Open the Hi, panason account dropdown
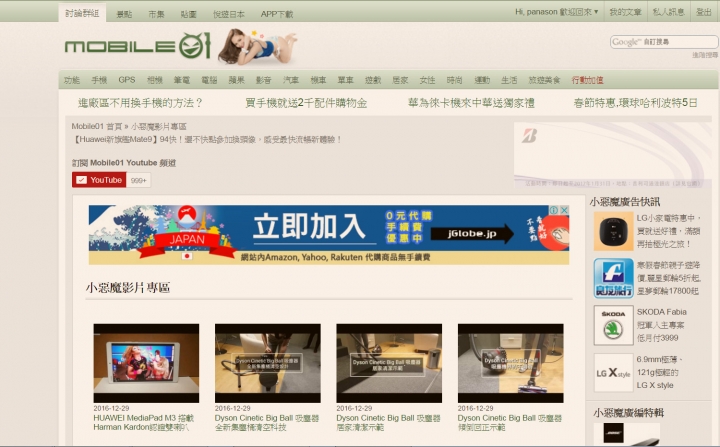The image size is (720, 447). [557, 12]
